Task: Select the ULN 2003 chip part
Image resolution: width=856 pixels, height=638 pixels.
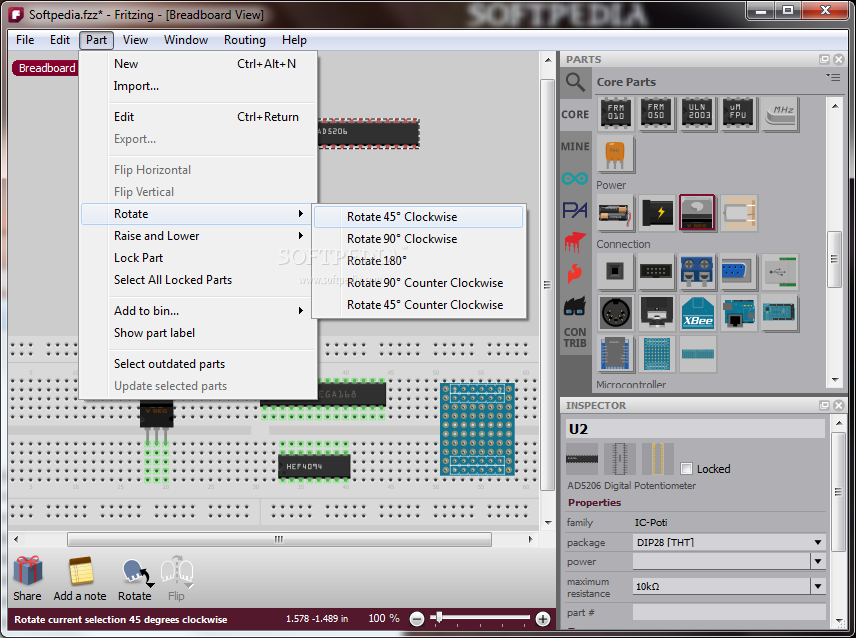Action: click(699, 114)
